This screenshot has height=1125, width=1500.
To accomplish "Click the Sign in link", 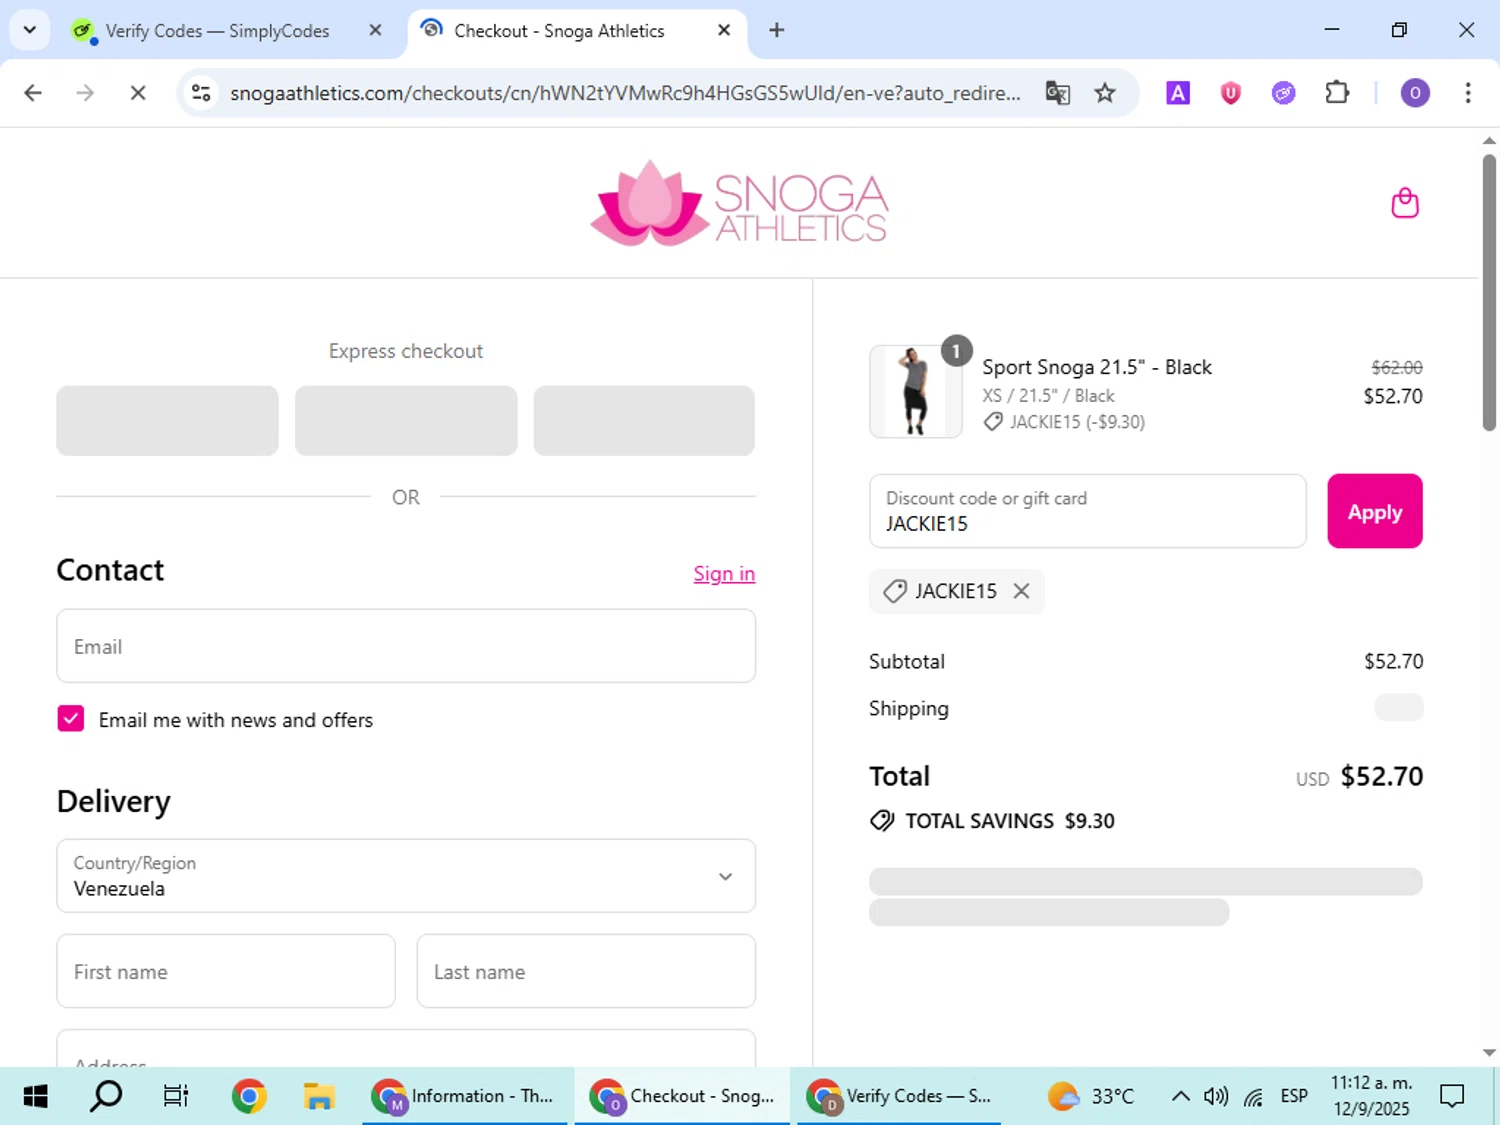I will 724,574.
